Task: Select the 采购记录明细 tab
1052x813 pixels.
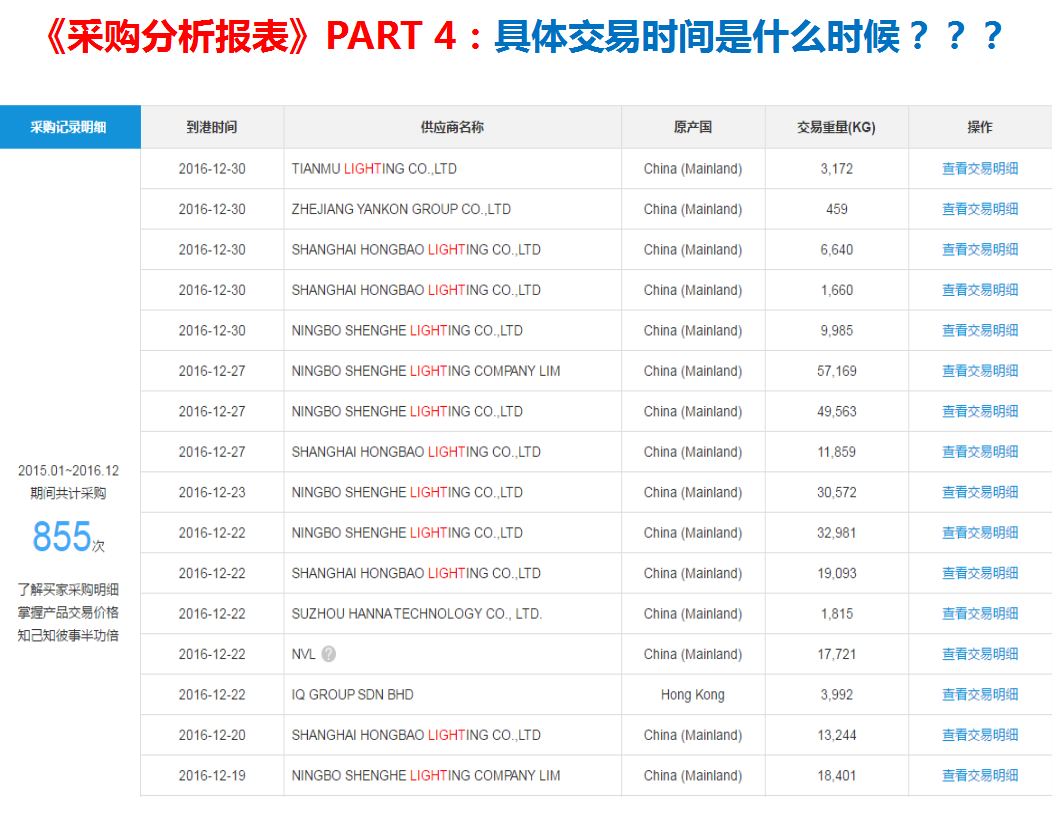Action: tap(69, 127)
